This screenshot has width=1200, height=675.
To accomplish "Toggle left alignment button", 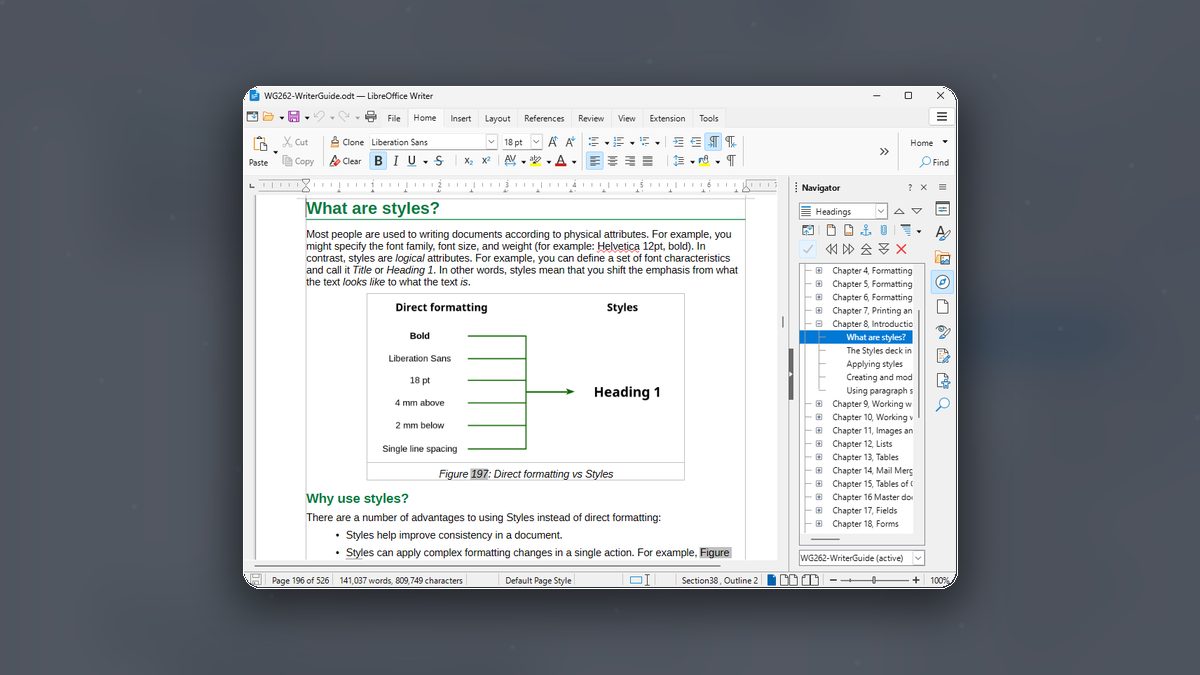I will pyautogui.click(x=595, y=161).
